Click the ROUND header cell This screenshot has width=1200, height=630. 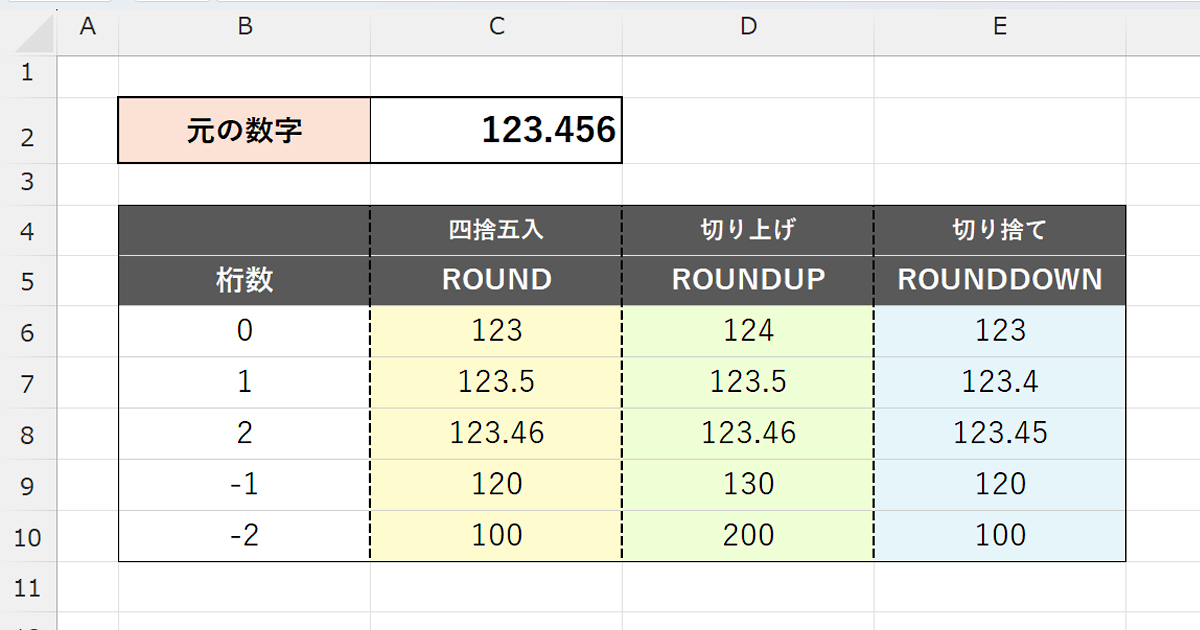click(496, 280)
